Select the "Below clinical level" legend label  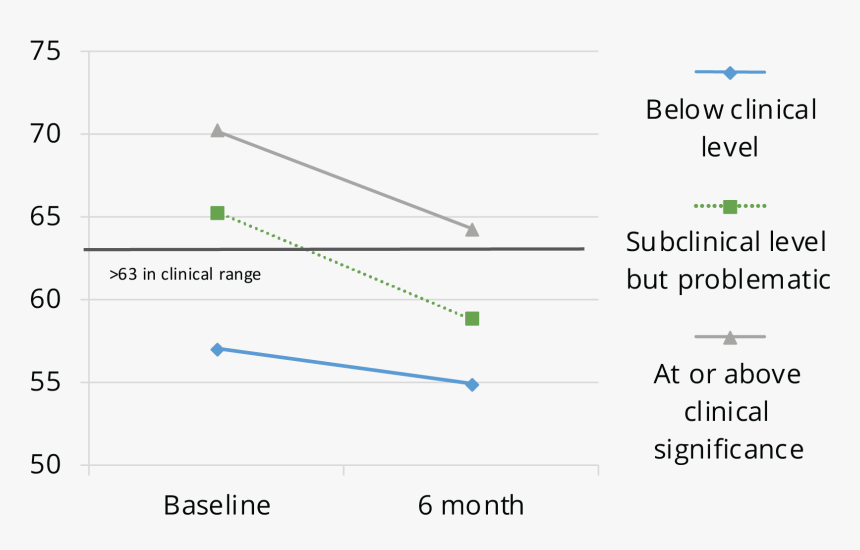(x=730, y=128)
